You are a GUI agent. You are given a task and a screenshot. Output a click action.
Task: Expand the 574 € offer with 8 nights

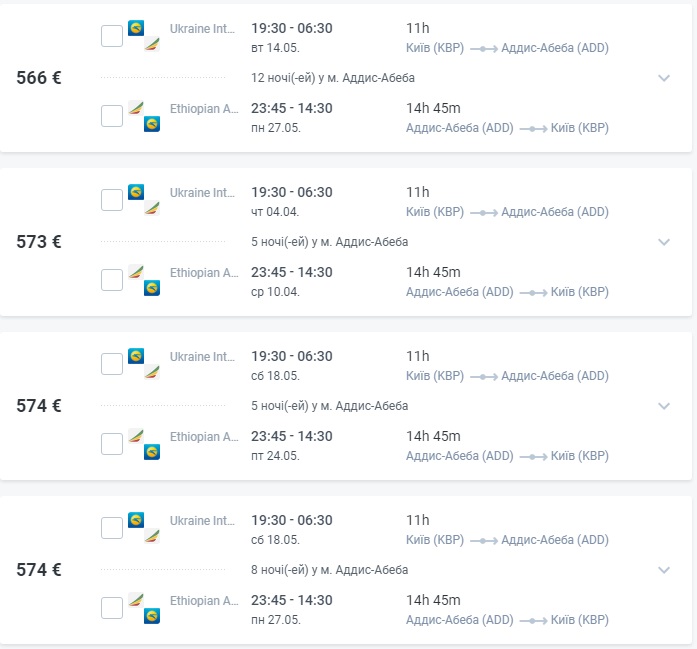tap(664, 570)
